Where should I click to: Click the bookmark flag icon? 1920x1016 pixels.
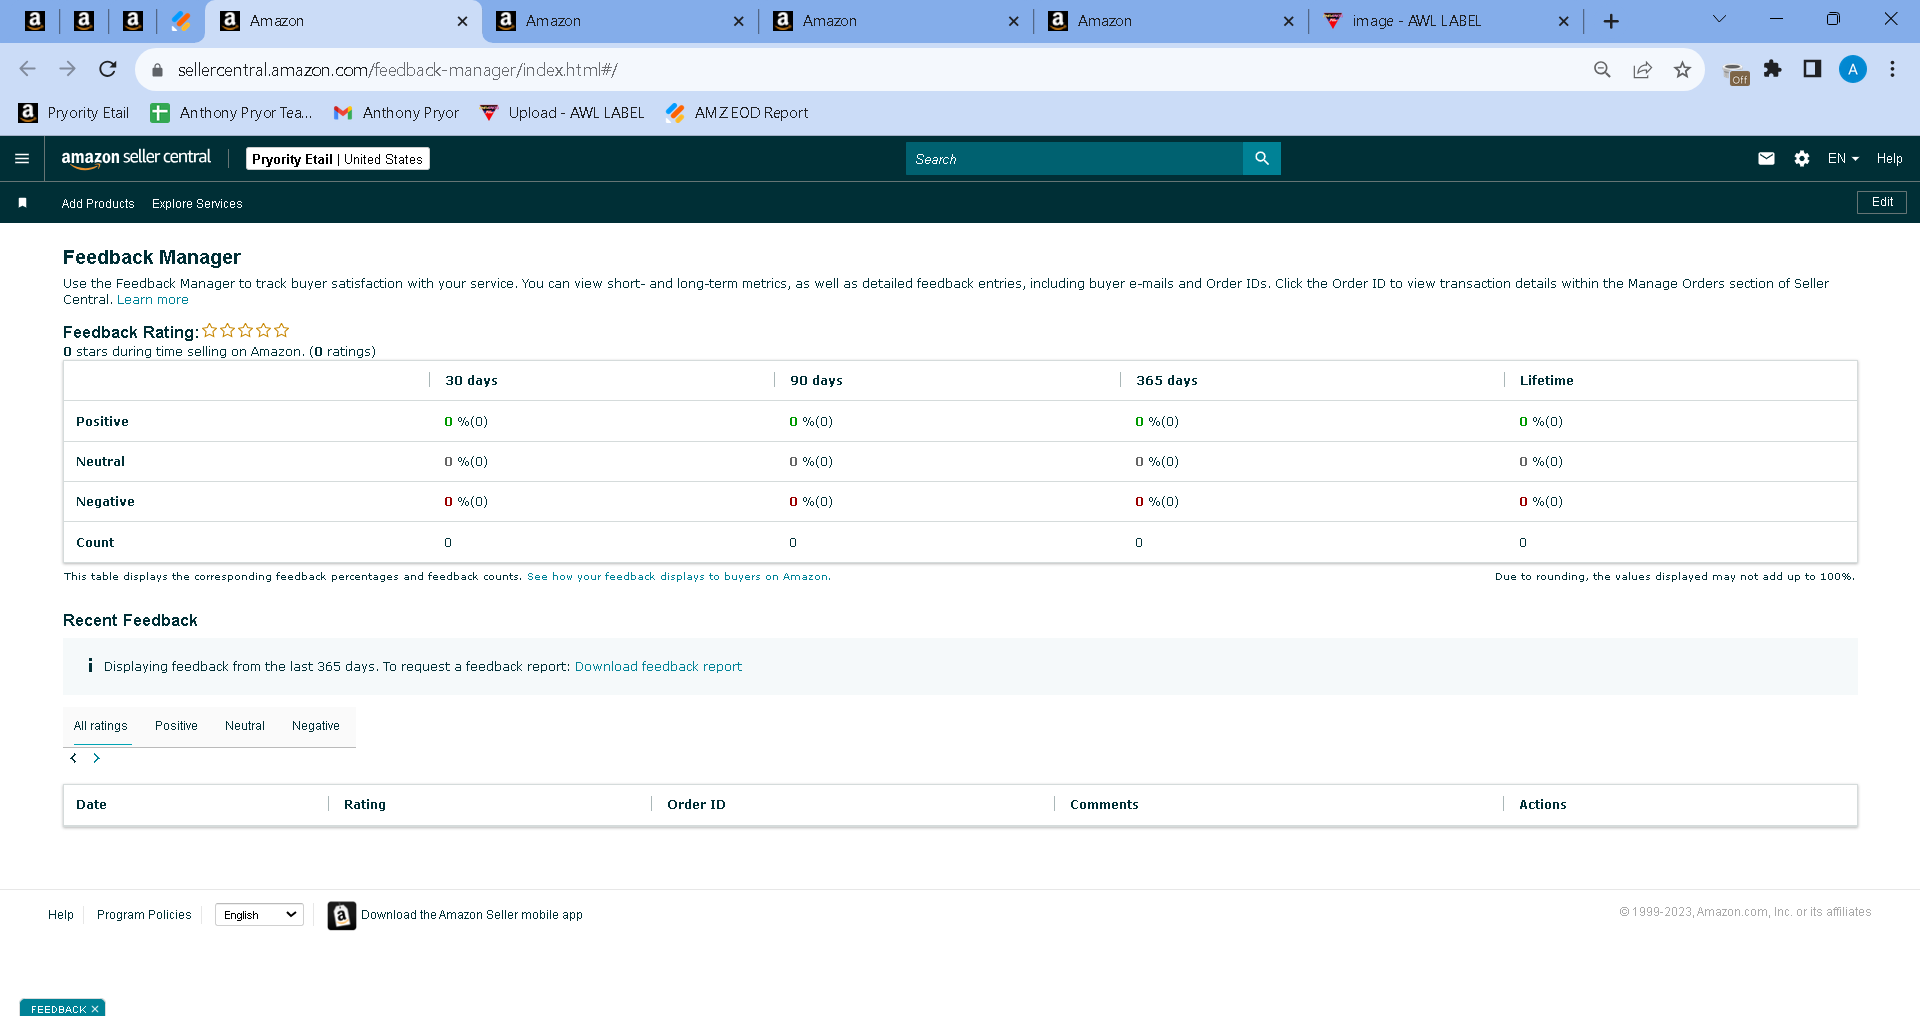click(22, 203)
